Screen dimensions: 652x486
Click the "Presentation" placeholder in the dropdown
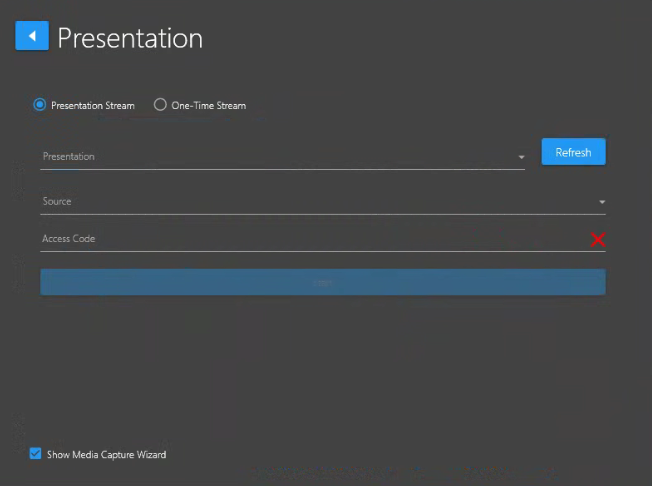[x=69, y=157]
